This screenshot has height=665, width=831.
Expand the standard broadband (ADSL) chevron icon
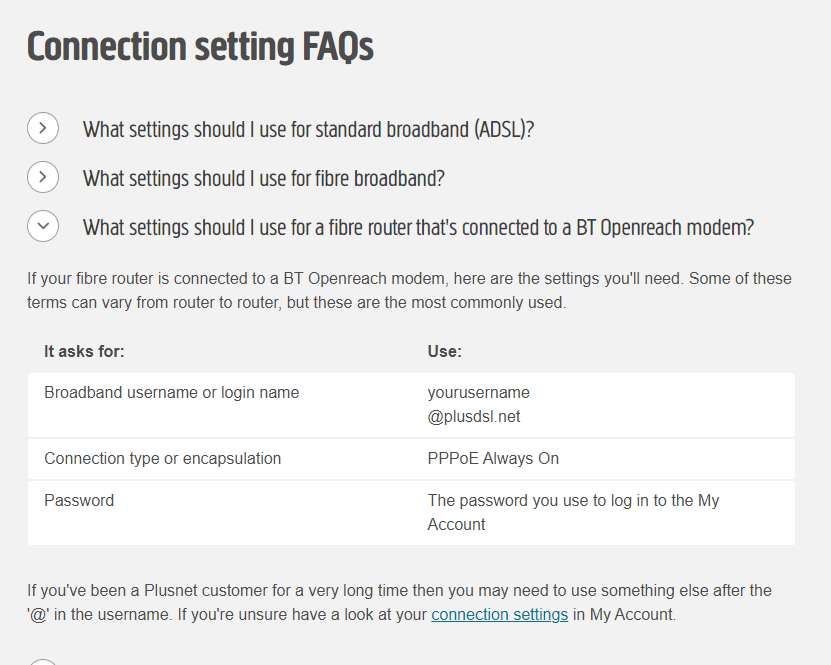(x=42, y=129)
